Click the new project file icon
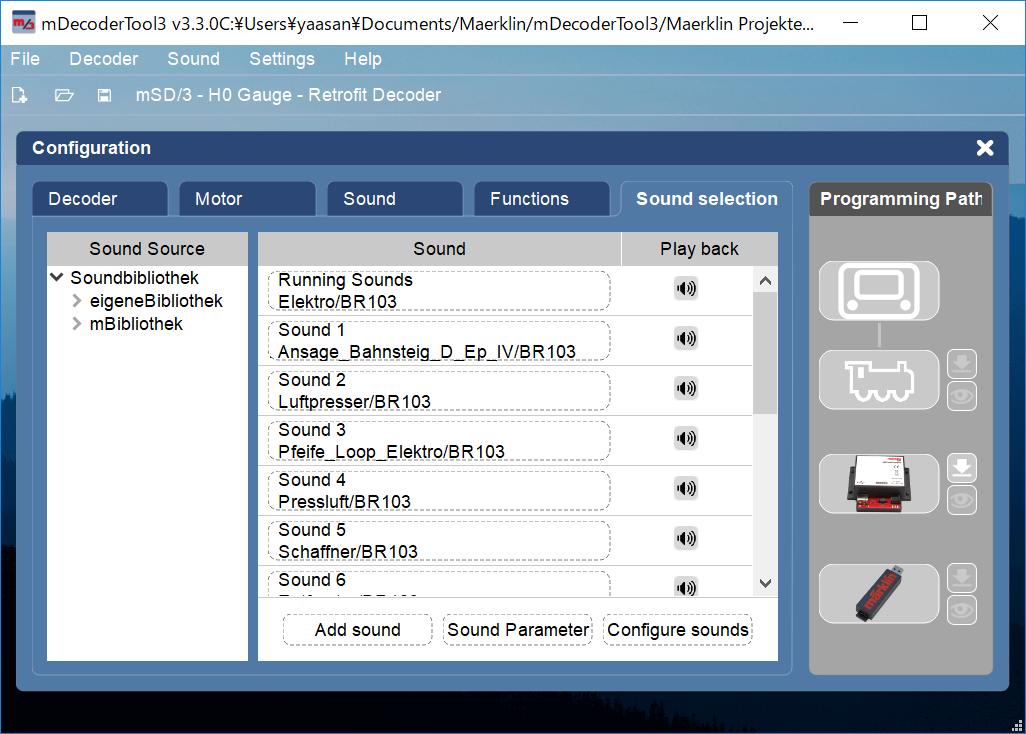 pyautogui.click(x=19, y=96)
